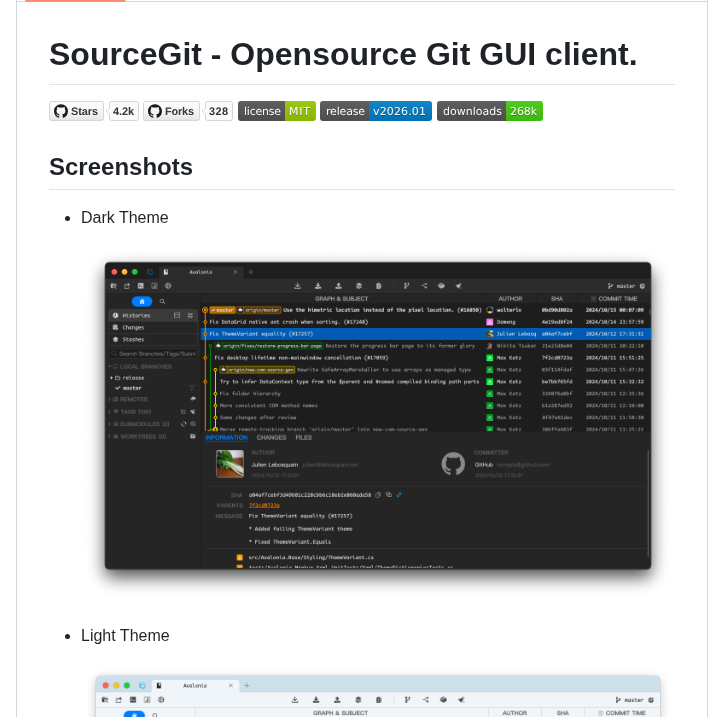This screenshot has width=724, height=717.
Task: Click Create branch icon in dark theme toolbar
Action: 406,286
